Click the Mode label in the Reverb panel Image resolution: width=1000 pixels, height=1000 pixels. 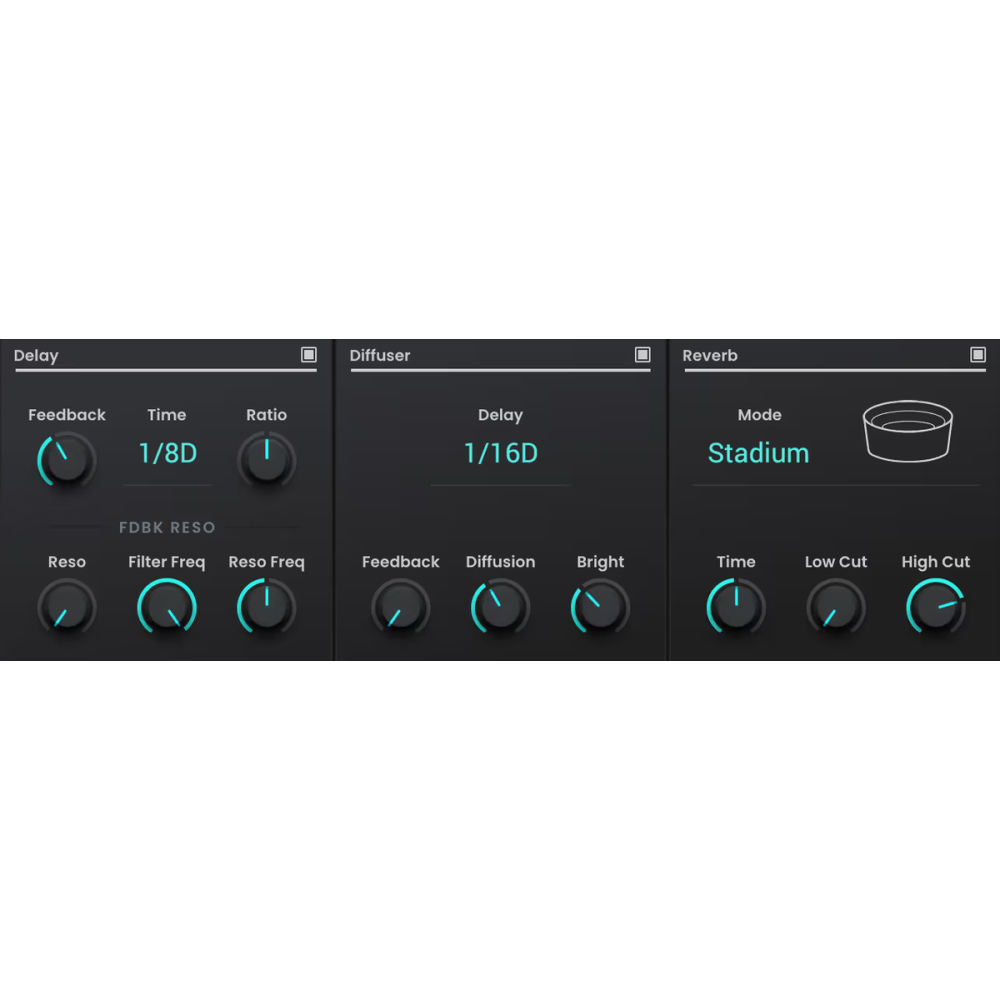click(760, 415)
